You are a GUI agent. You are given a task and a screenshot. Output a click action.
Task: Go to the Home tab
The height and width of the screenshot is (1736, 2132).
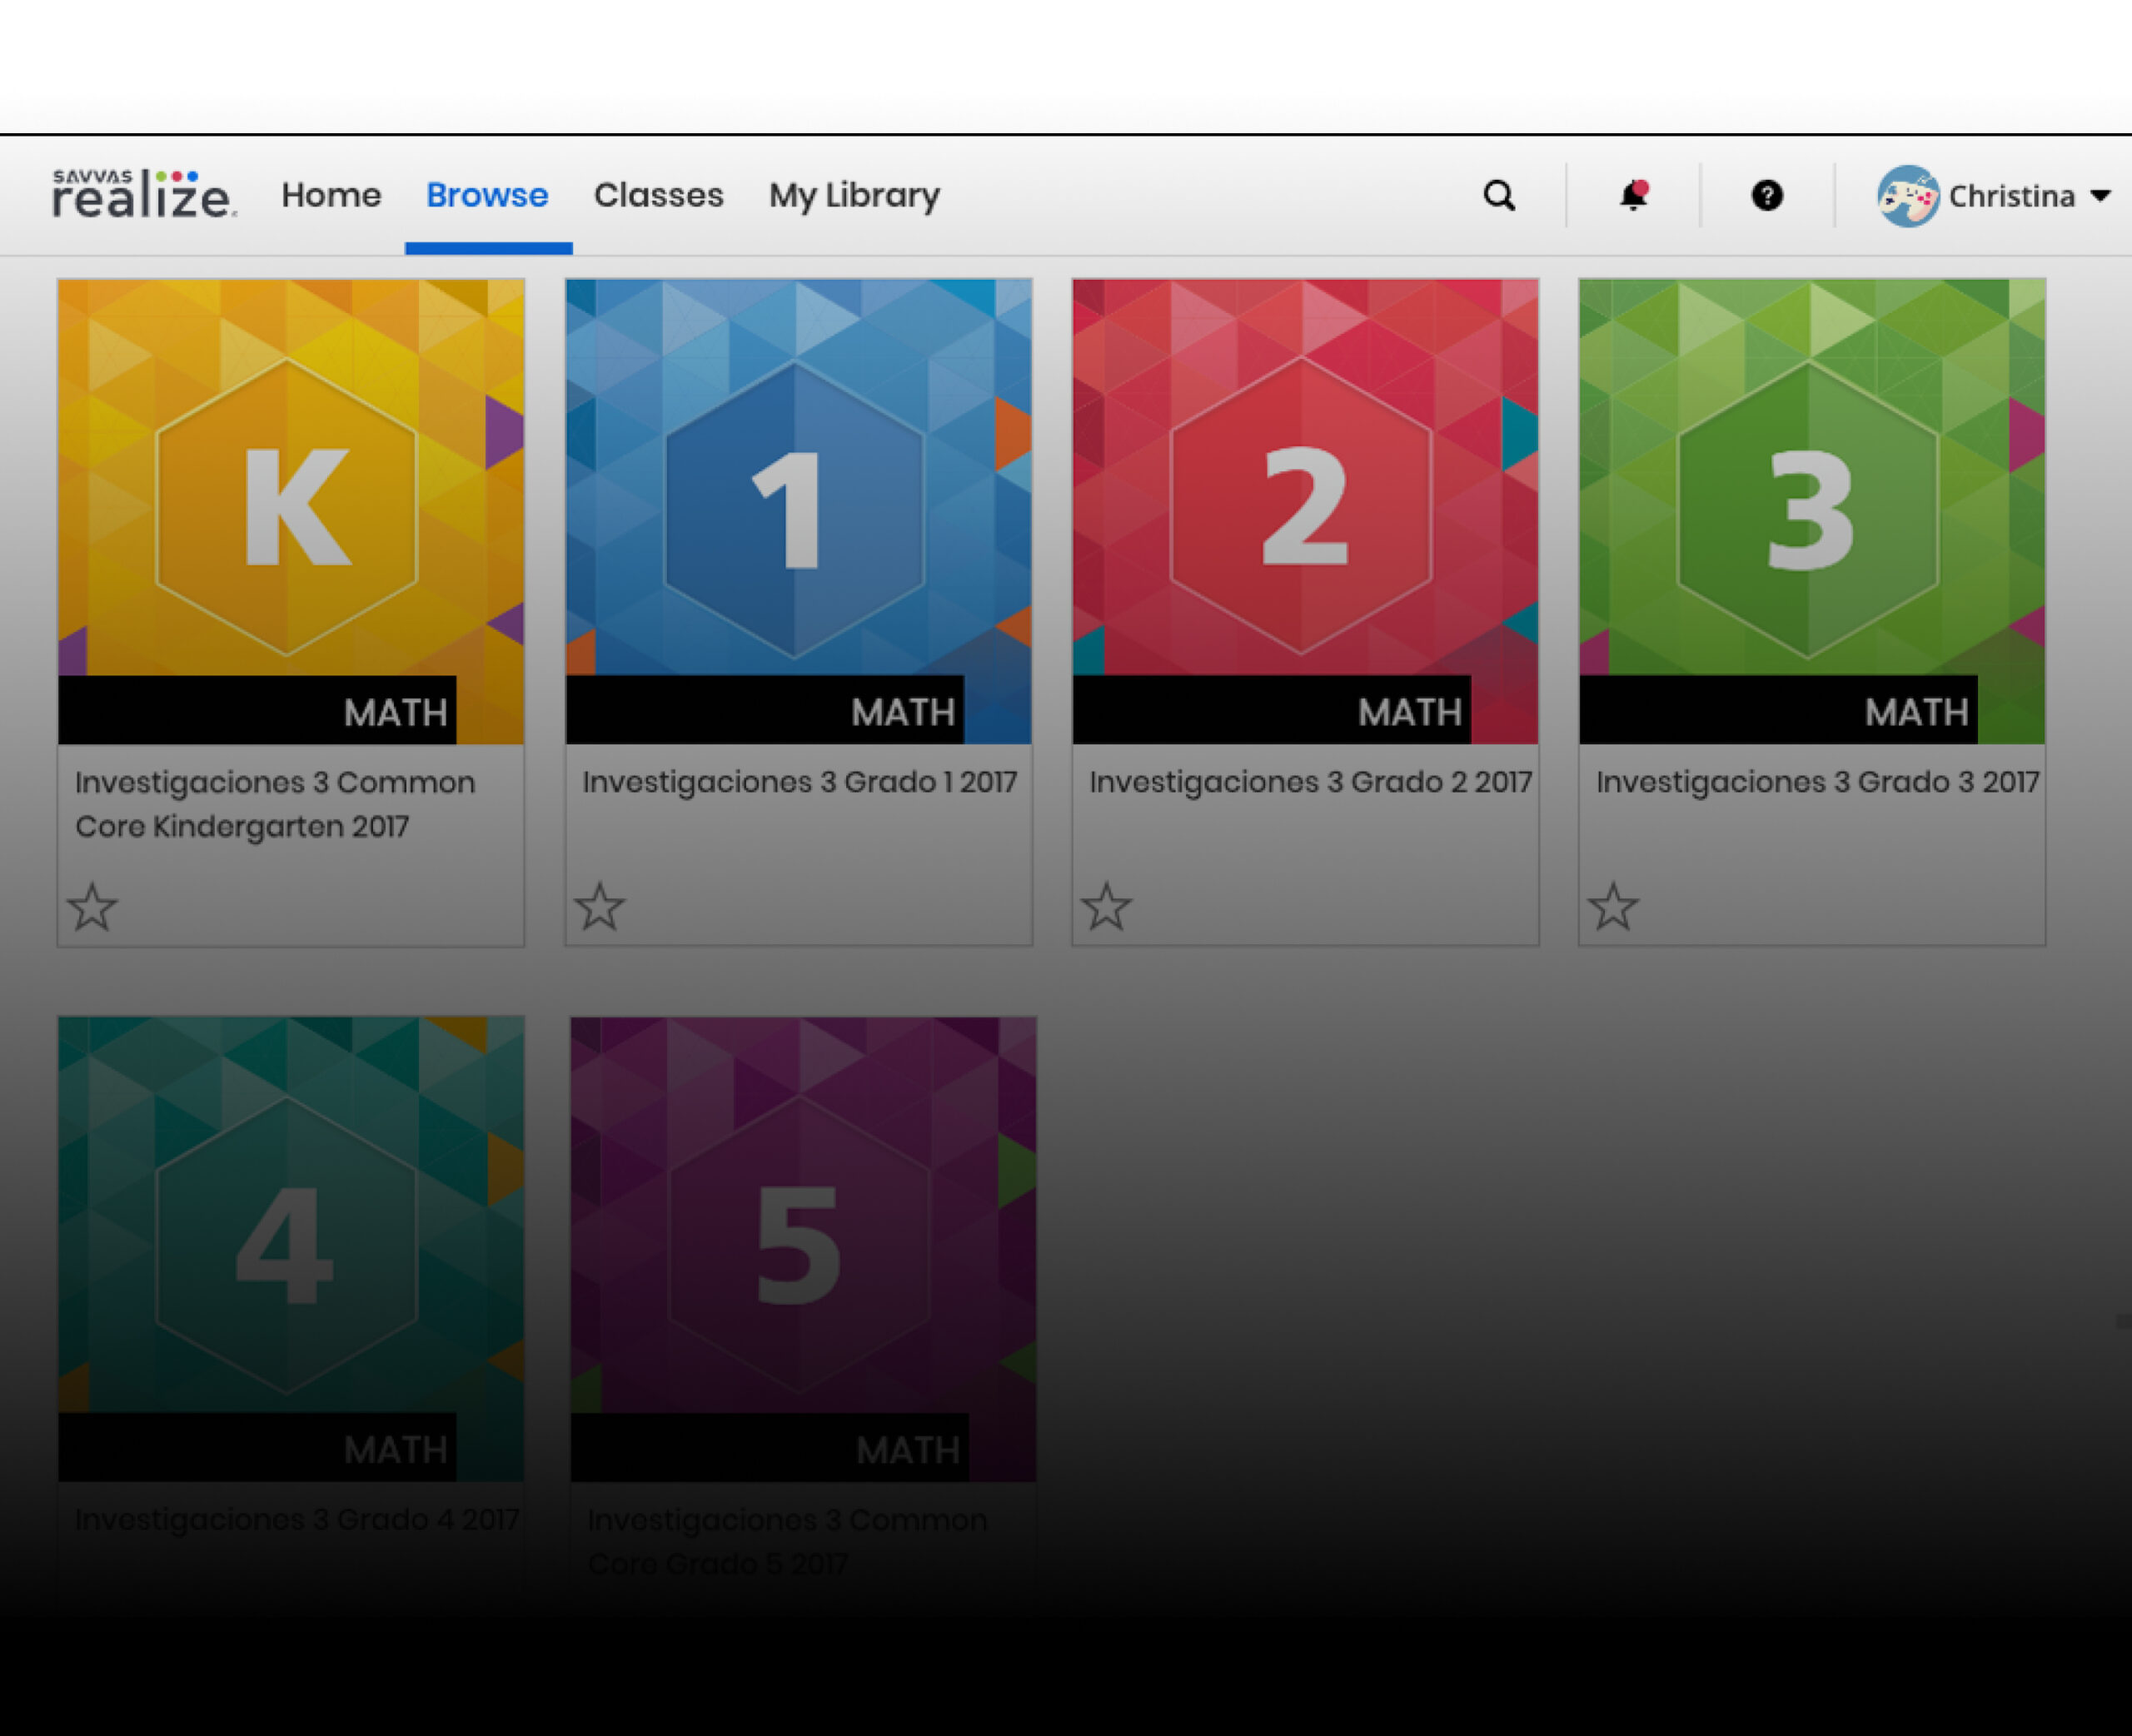pos(331,195)
